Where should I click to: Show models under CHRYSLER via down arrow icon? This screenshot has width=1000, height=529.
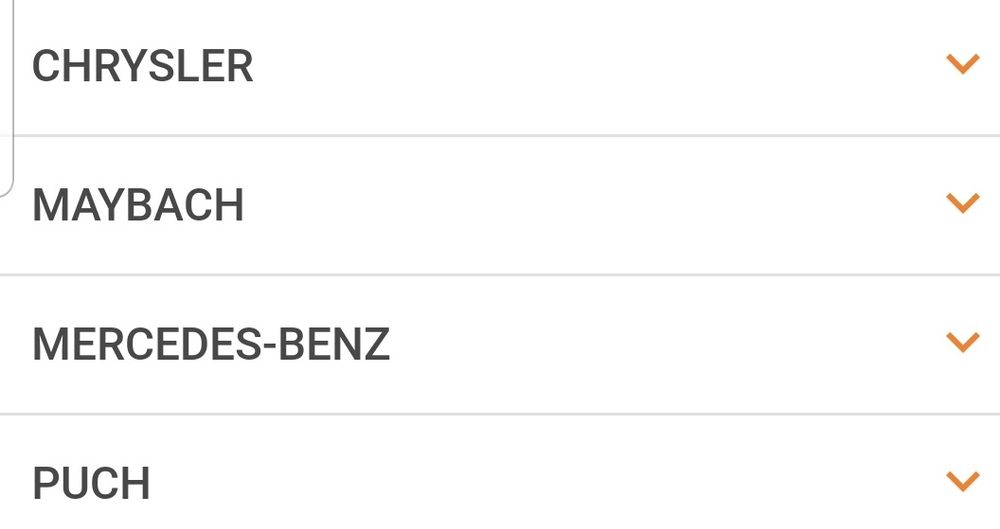pyautogui.click(x=962, y=65)
